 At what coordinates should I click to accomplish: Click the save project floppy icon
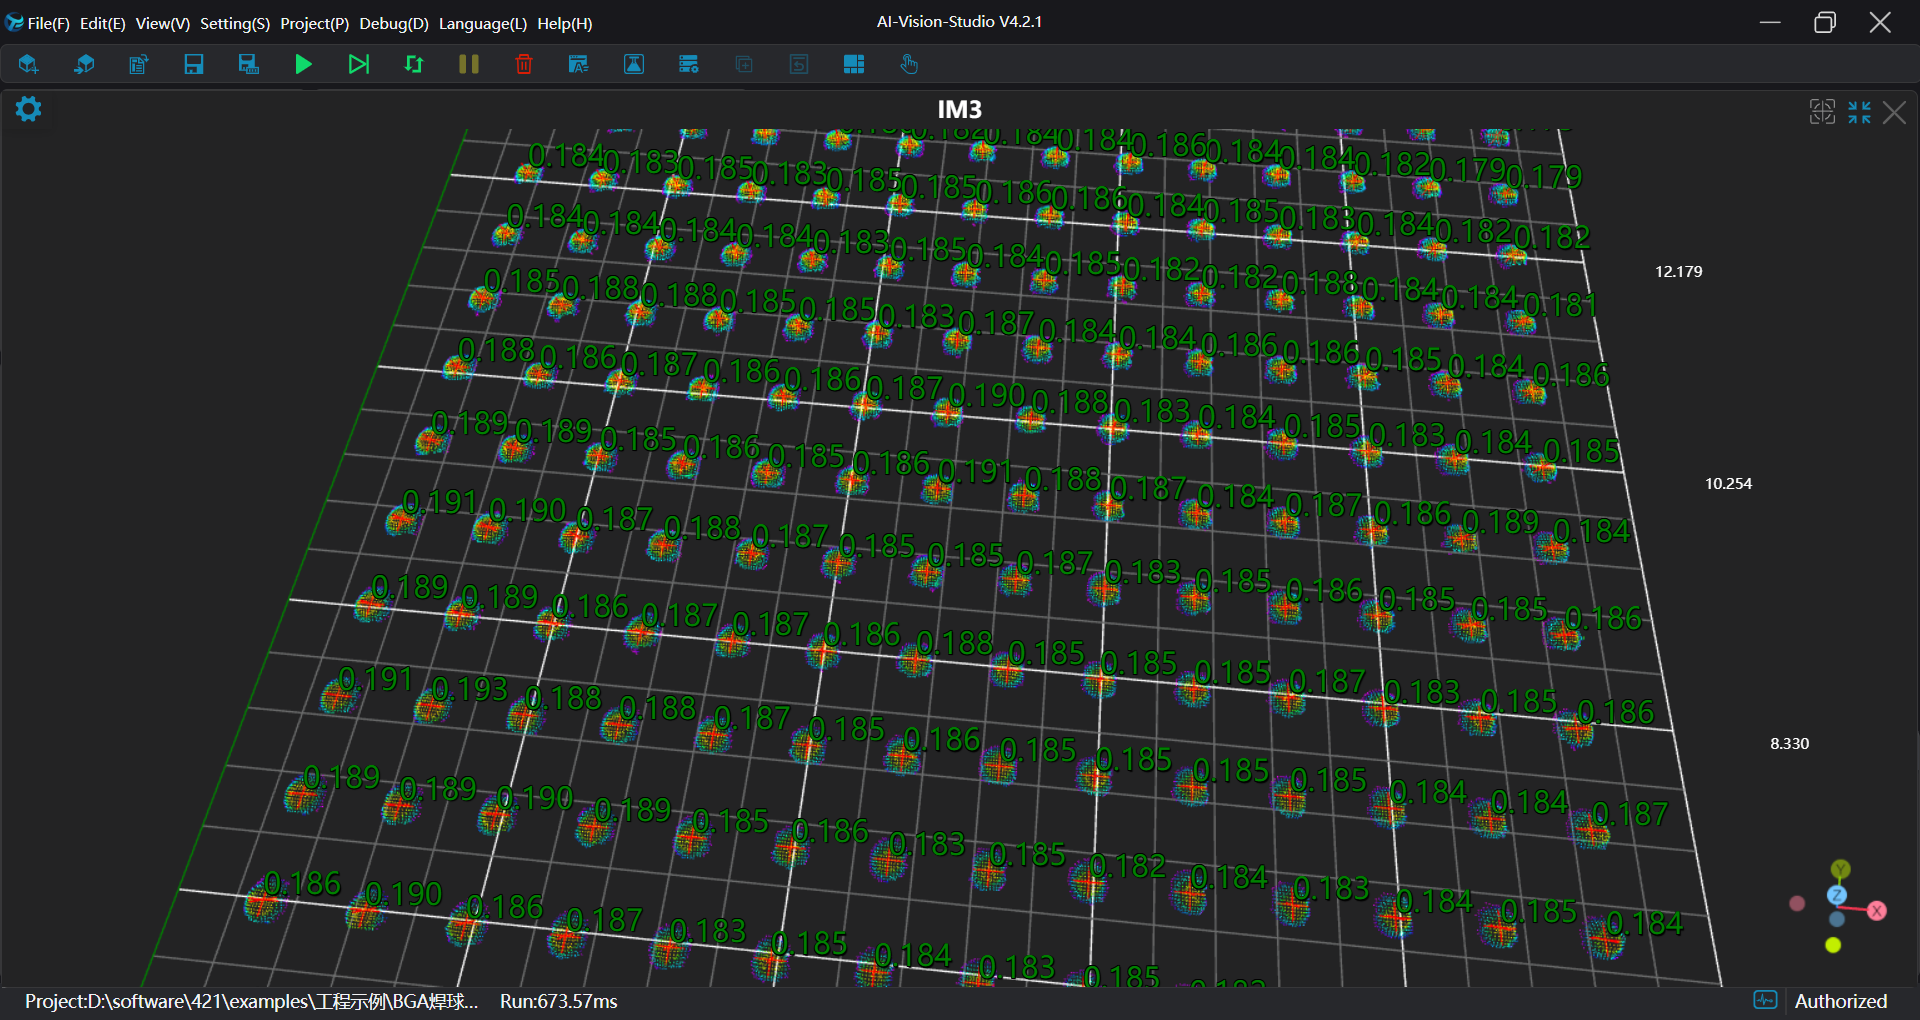click(x=194, y=65)
